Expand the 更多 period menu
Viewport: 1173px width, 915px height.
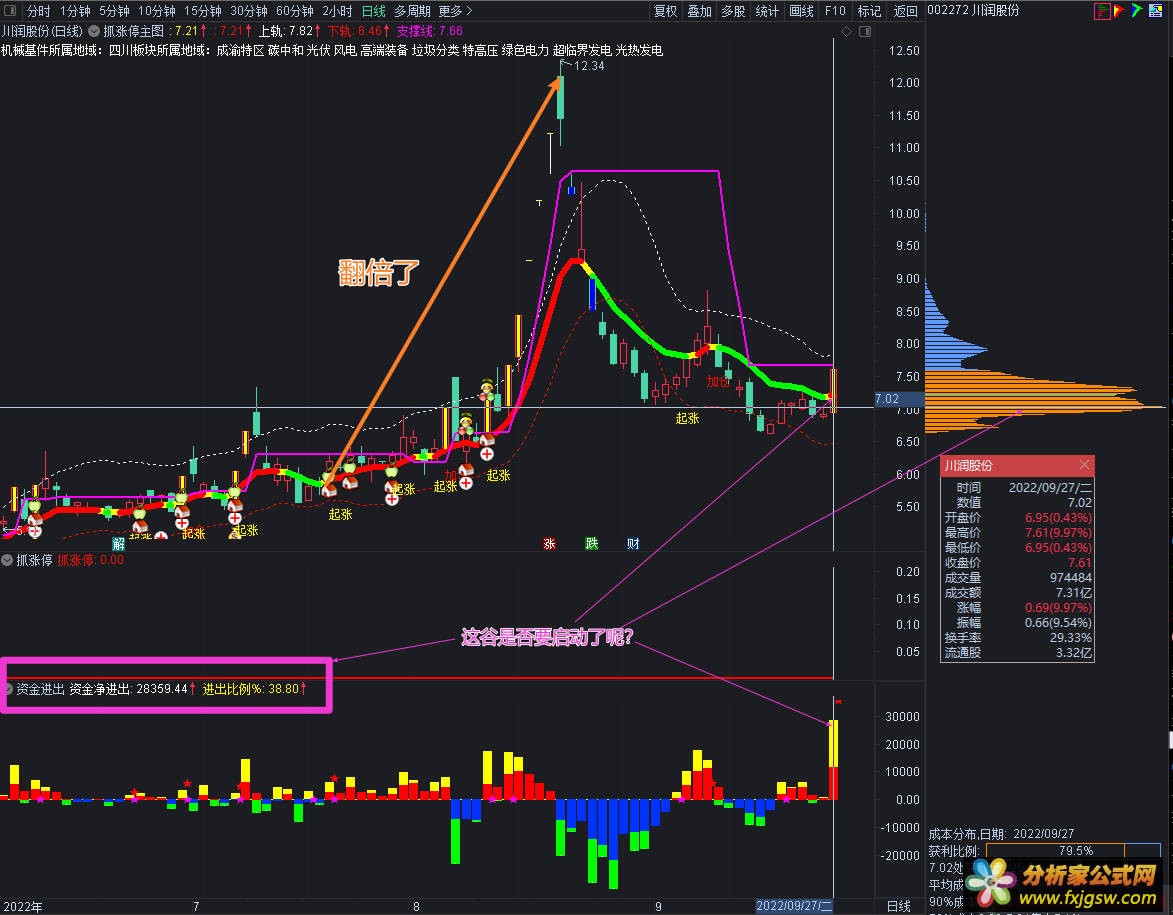(455, 11)
